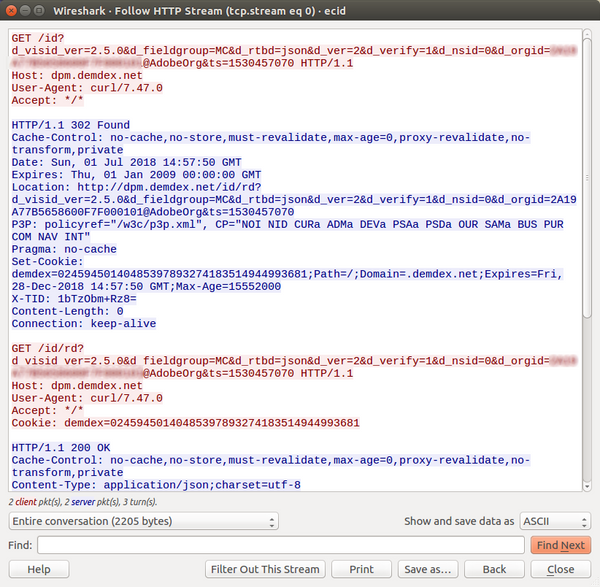
Task: Focus the Find text input field
Action: point(281,545)
